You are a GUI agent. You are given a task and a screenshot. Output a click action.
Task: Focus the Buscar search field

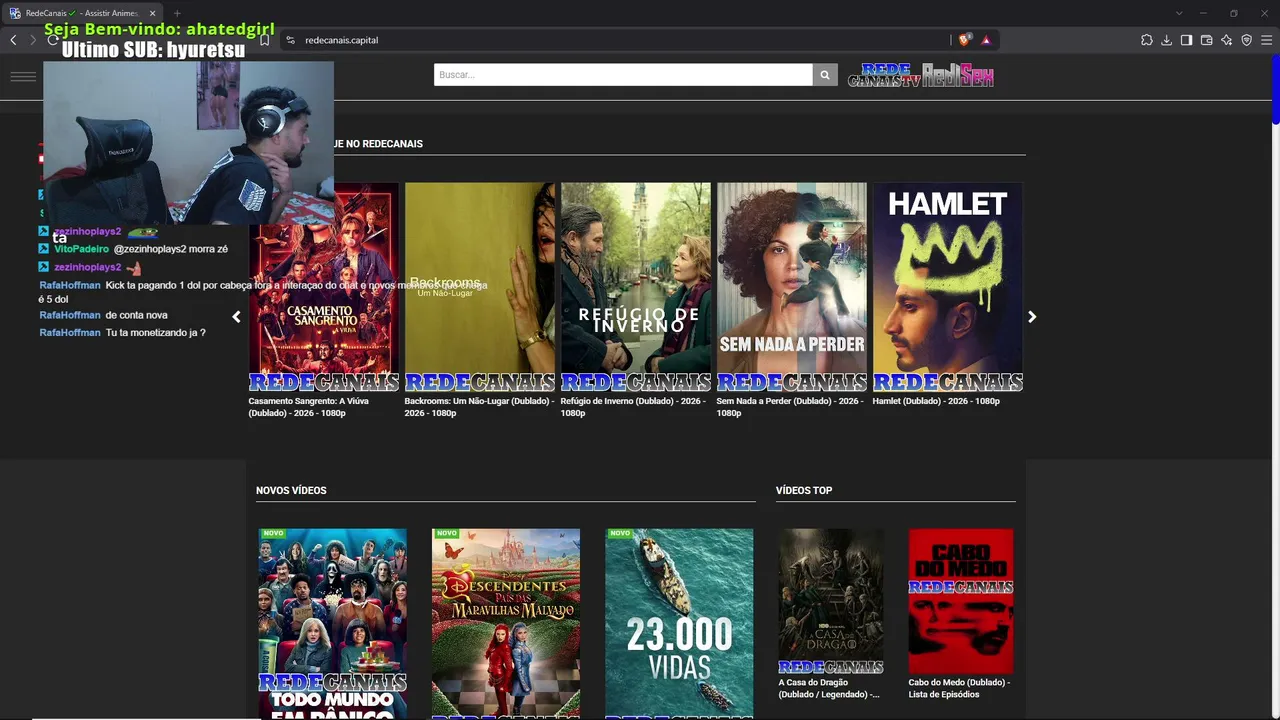(x=623, y=75)
